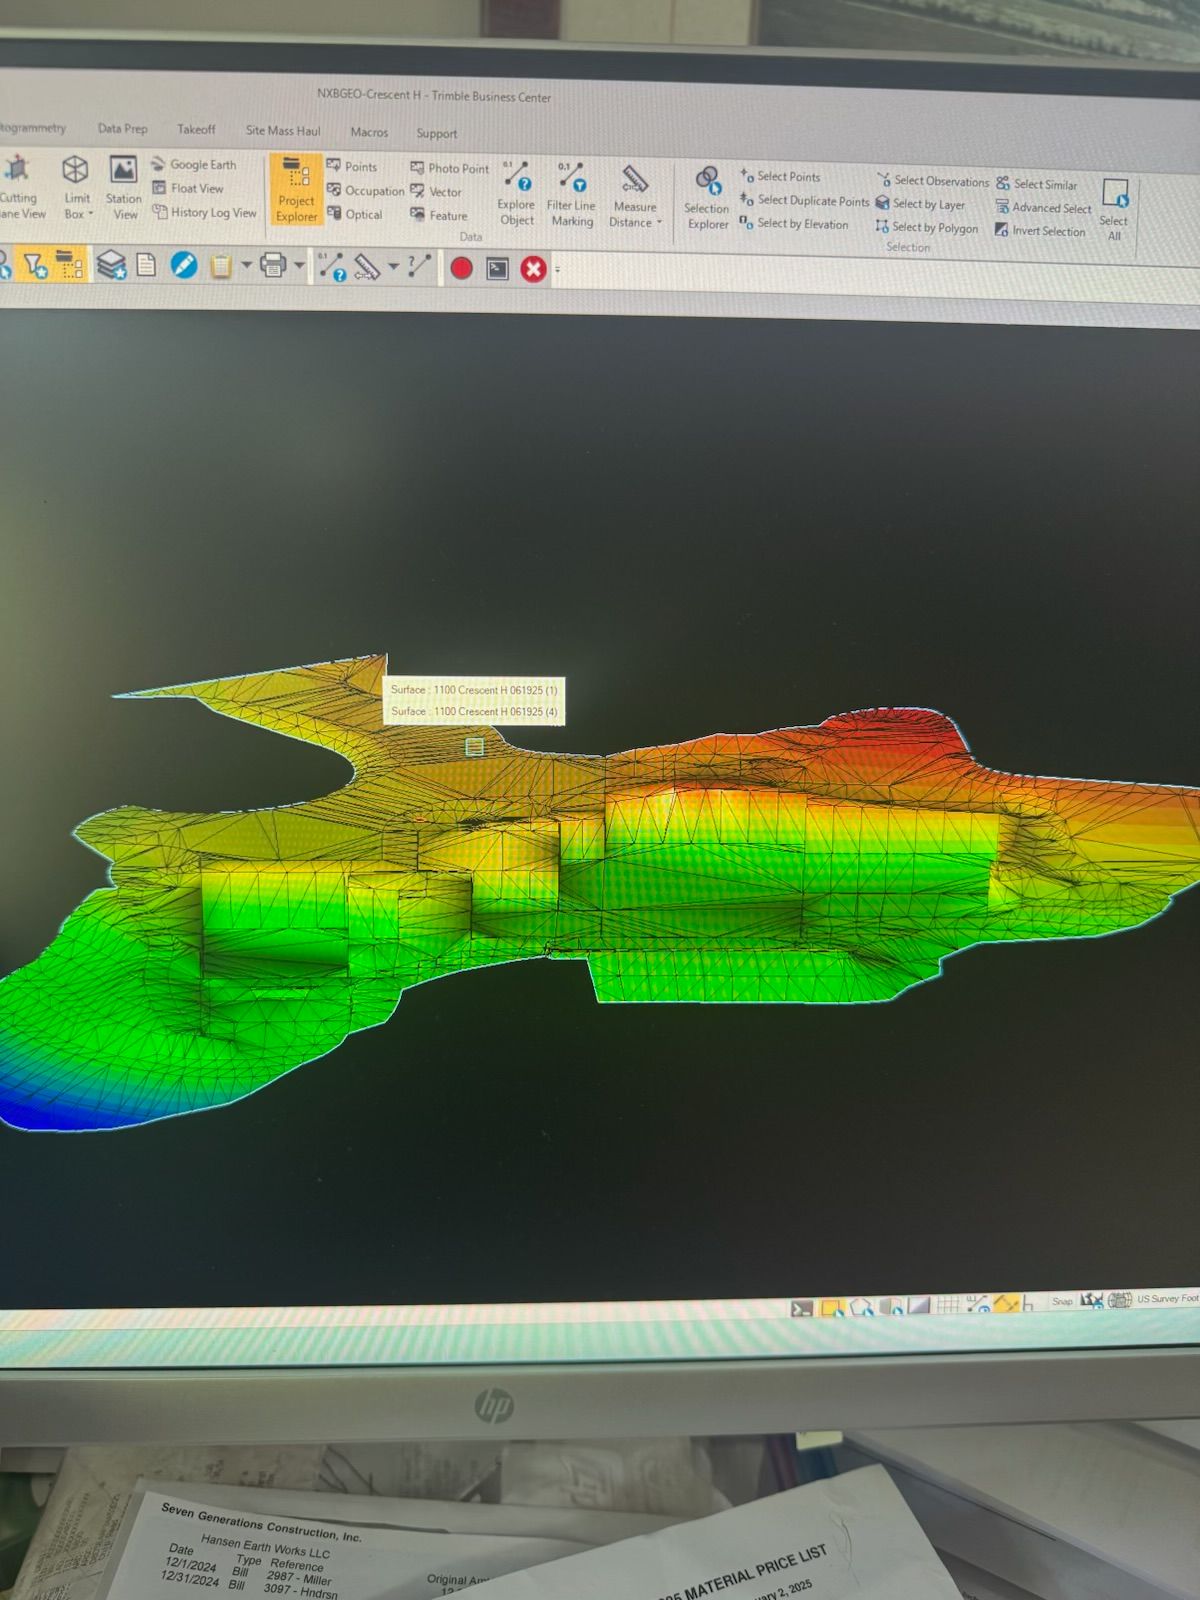The image size is (1200, 1600).
Task: Open the Site Mass Haul tab
Action: (x=283, y=131)
